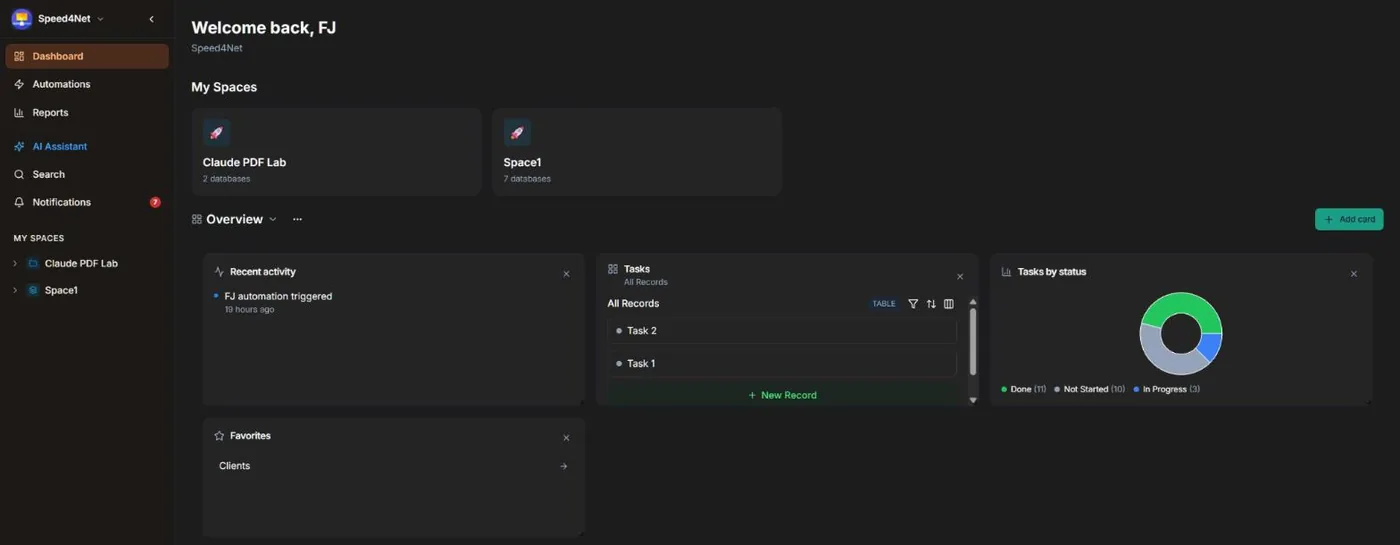The height and width of the screenshot is (545, 1400).
Task: Toggle the In Progress legend entry
Action: point(1166,389)
